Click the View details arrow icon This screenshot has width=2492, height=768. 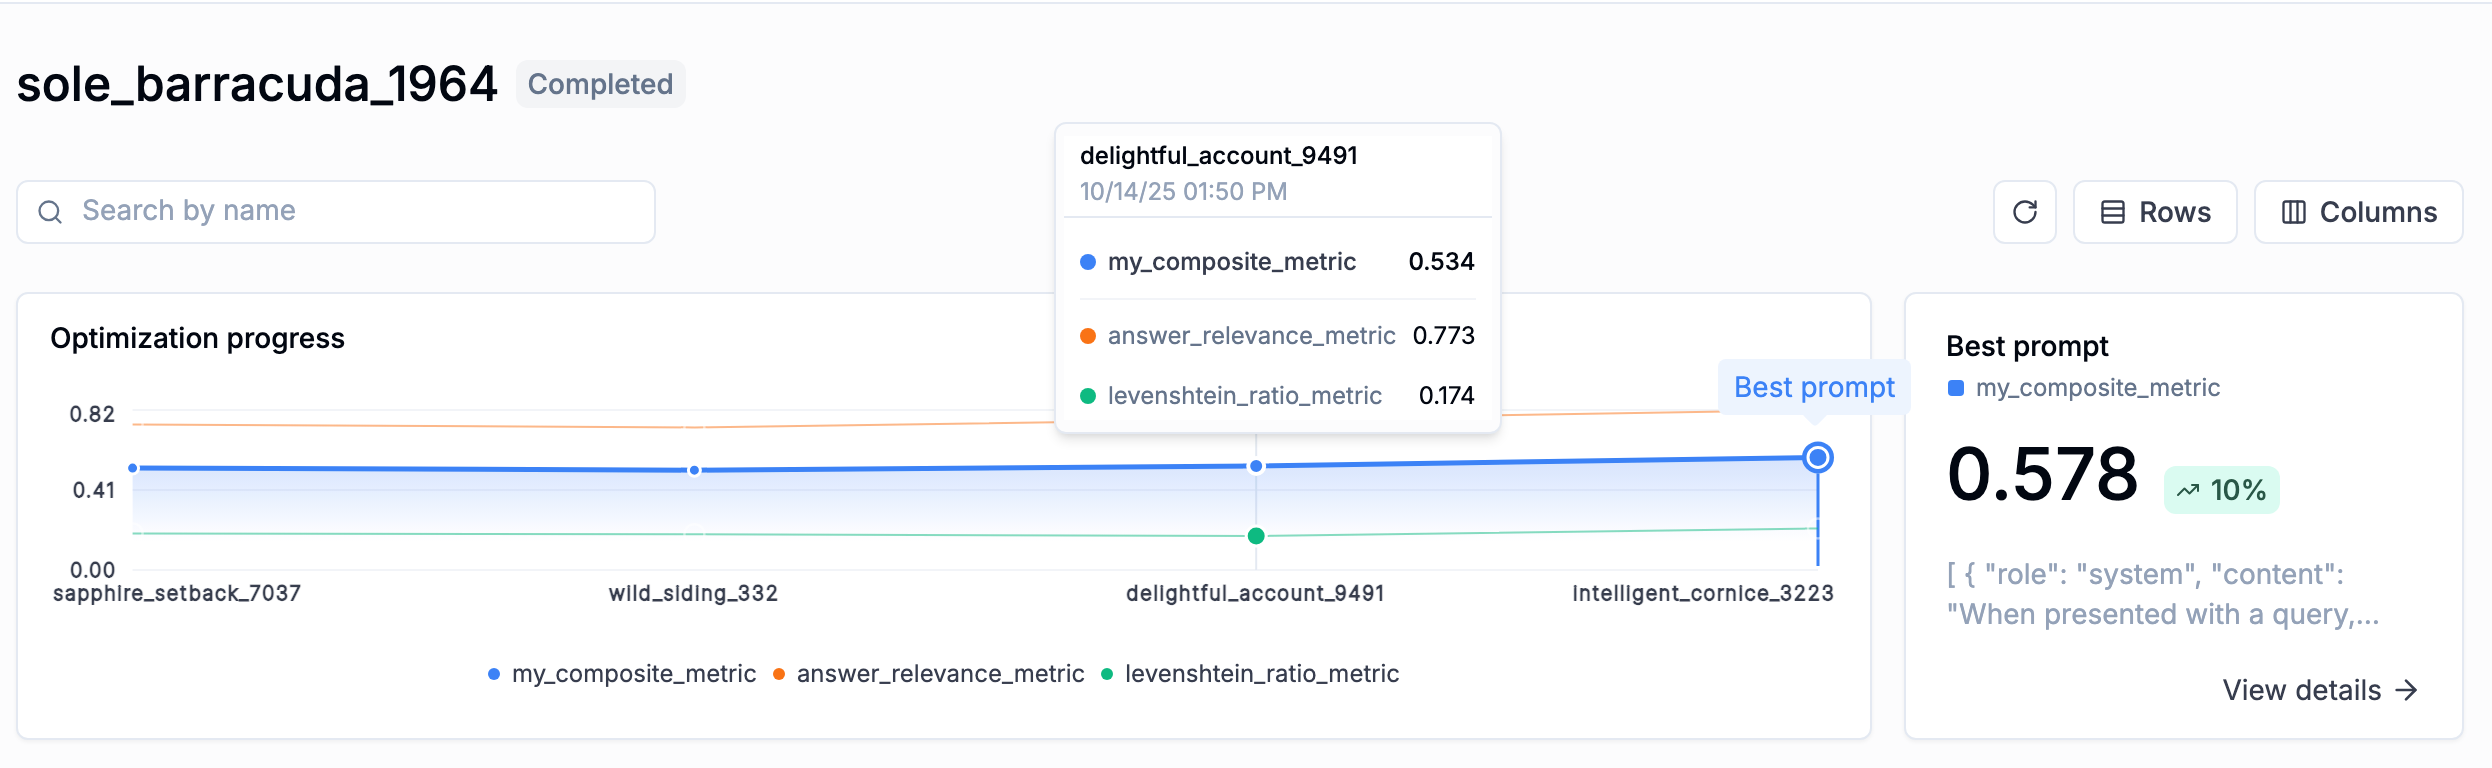click(x=2407, y=690)
